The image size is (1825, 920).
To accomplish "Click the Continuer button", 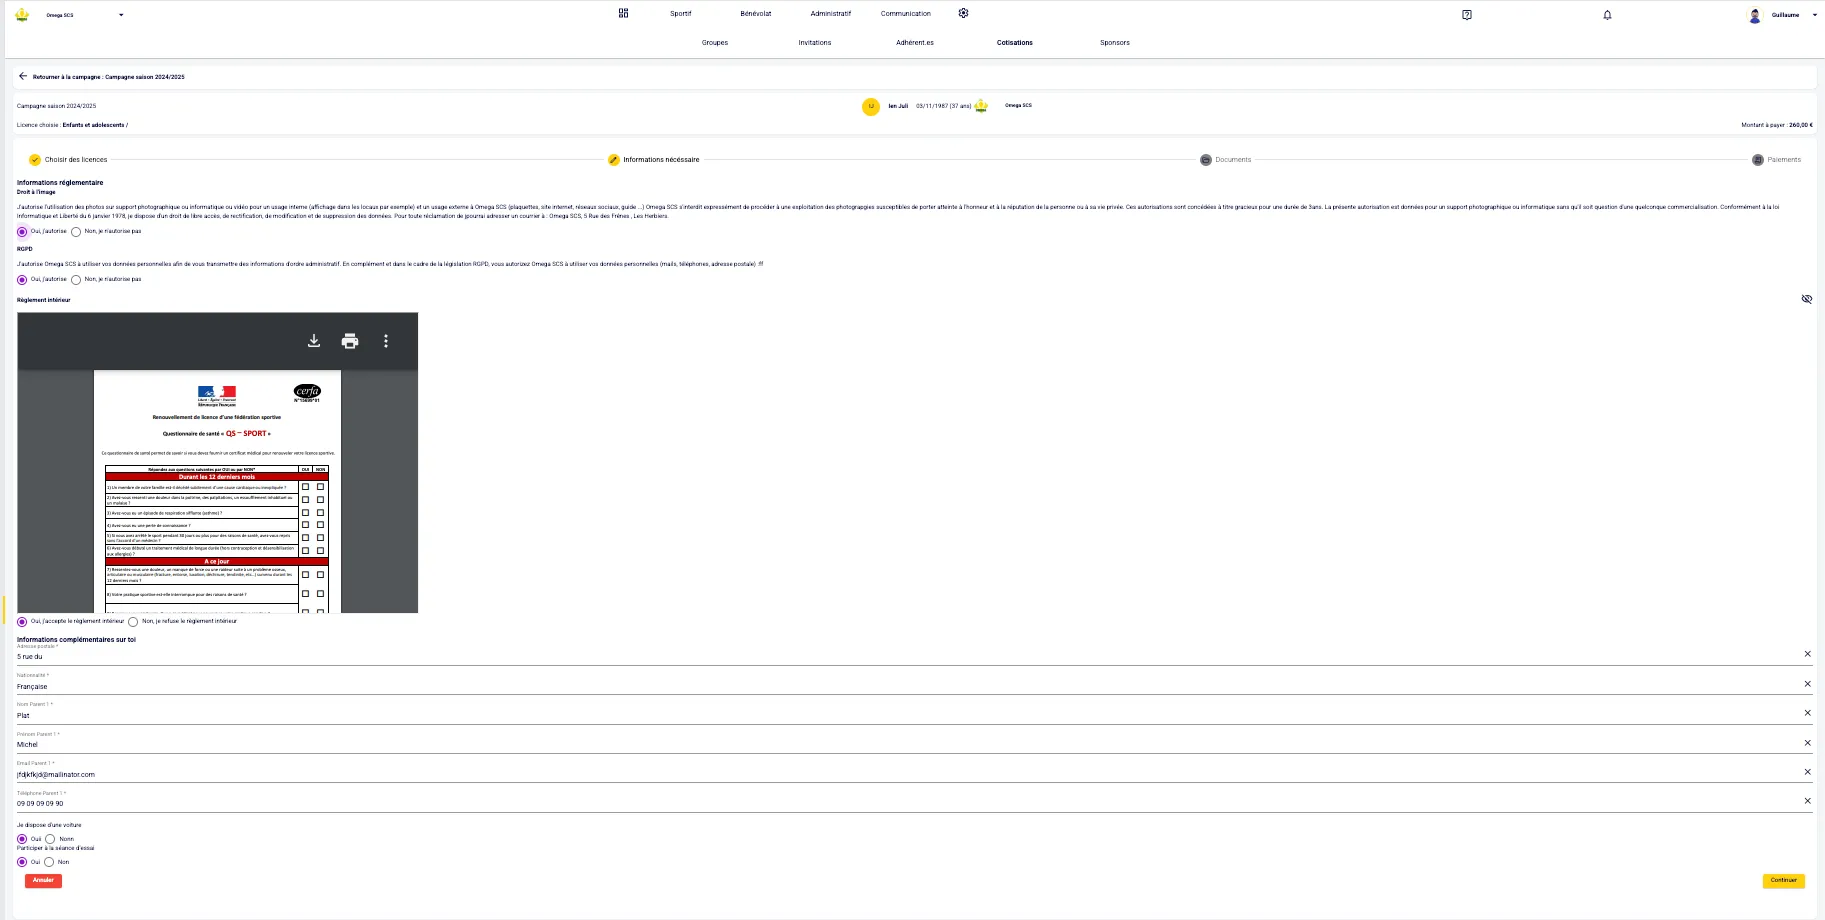I will [1783, 881].
